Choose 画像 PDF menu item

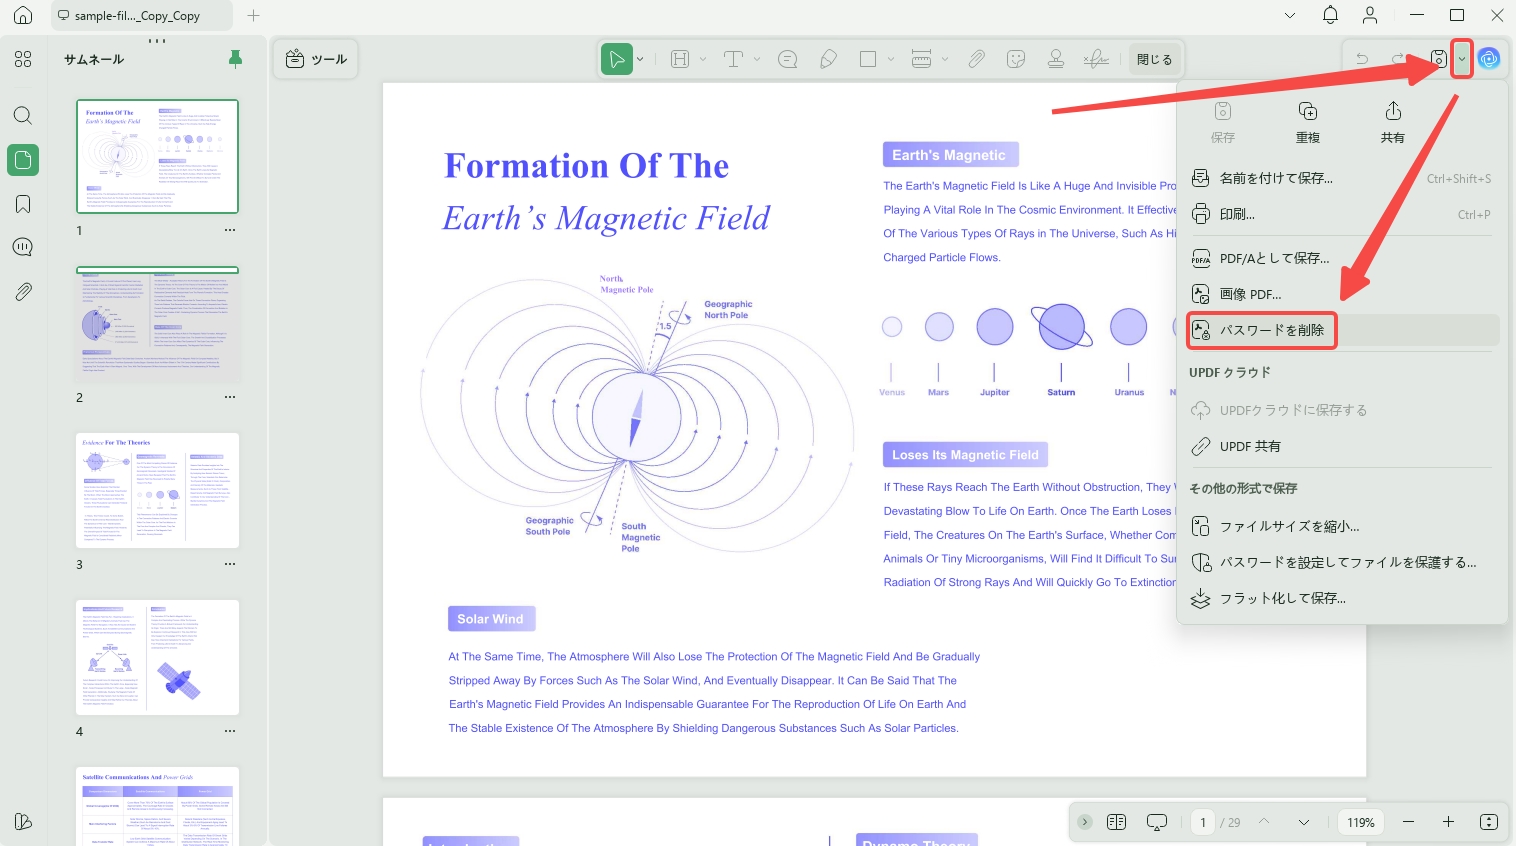click(x=1342, y=294)
